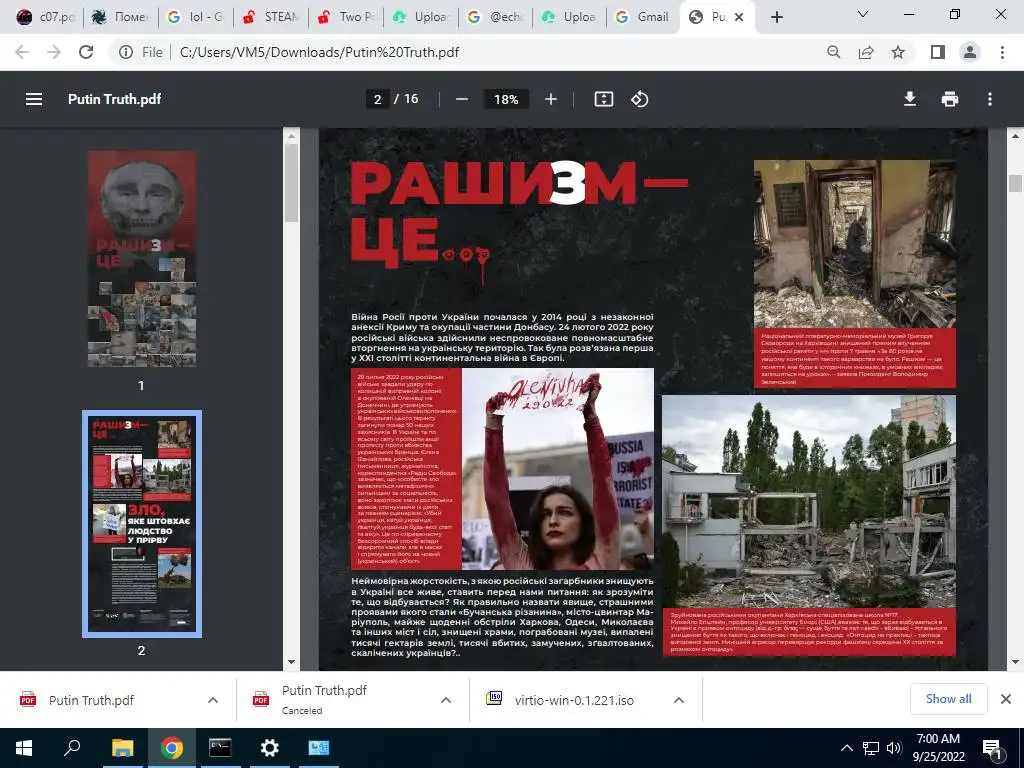Image resolution: width=1024 pixels, height=768 pixels.
Task: Bookmark this tab with star icon
Action: (898, 52)
